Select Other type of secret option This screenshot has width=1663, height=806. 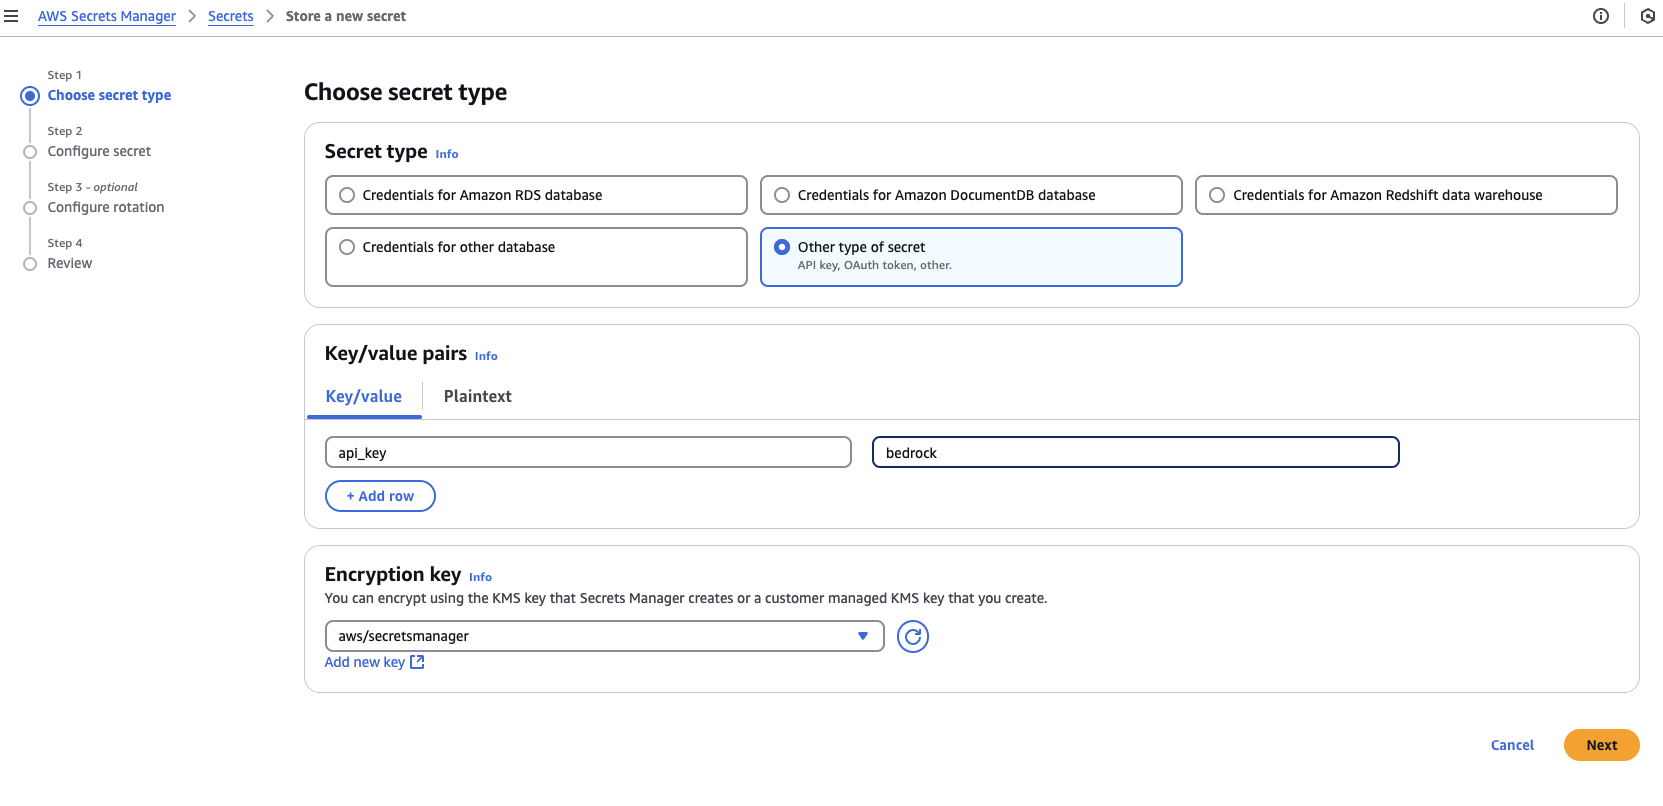(x=971, y=257)
